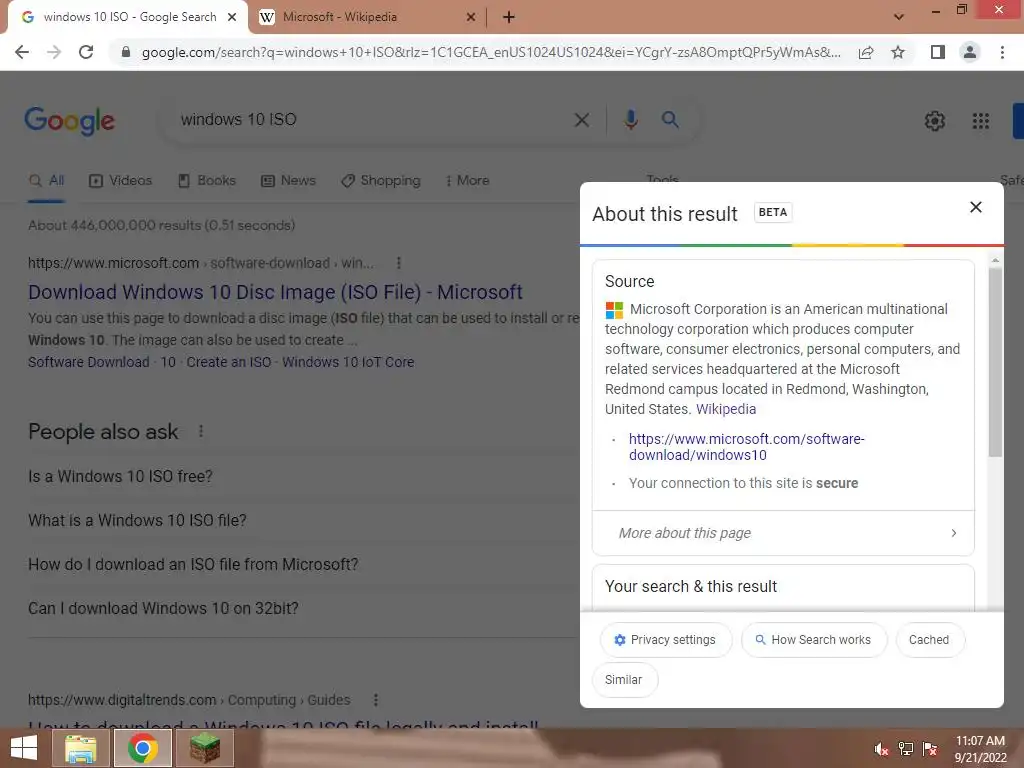This screenshot has height=768, width=1024.
Task: Share this page using the share icon
Action: pyautogui.click(x=866, y=52)
